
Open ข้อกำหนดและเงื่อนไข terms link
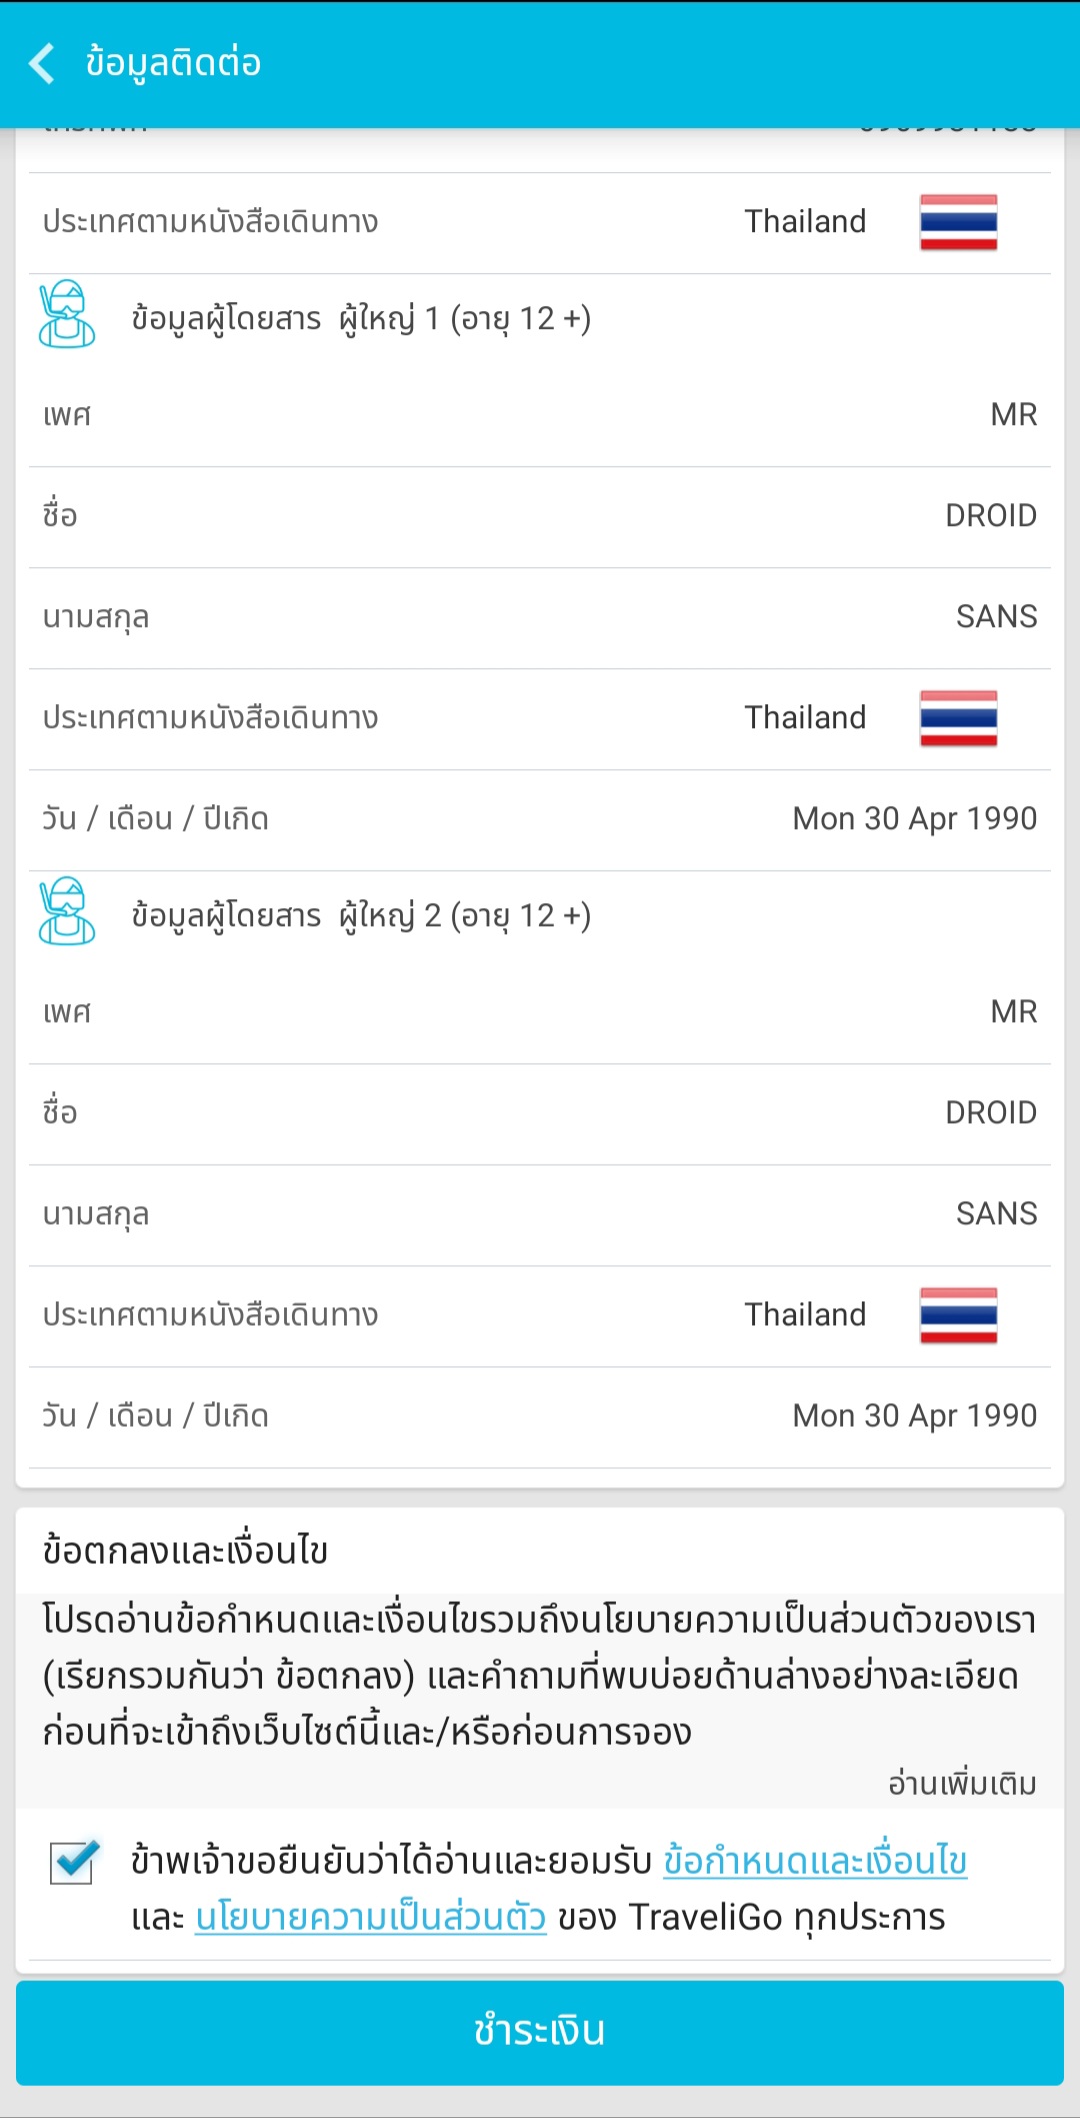point(815,1861)
